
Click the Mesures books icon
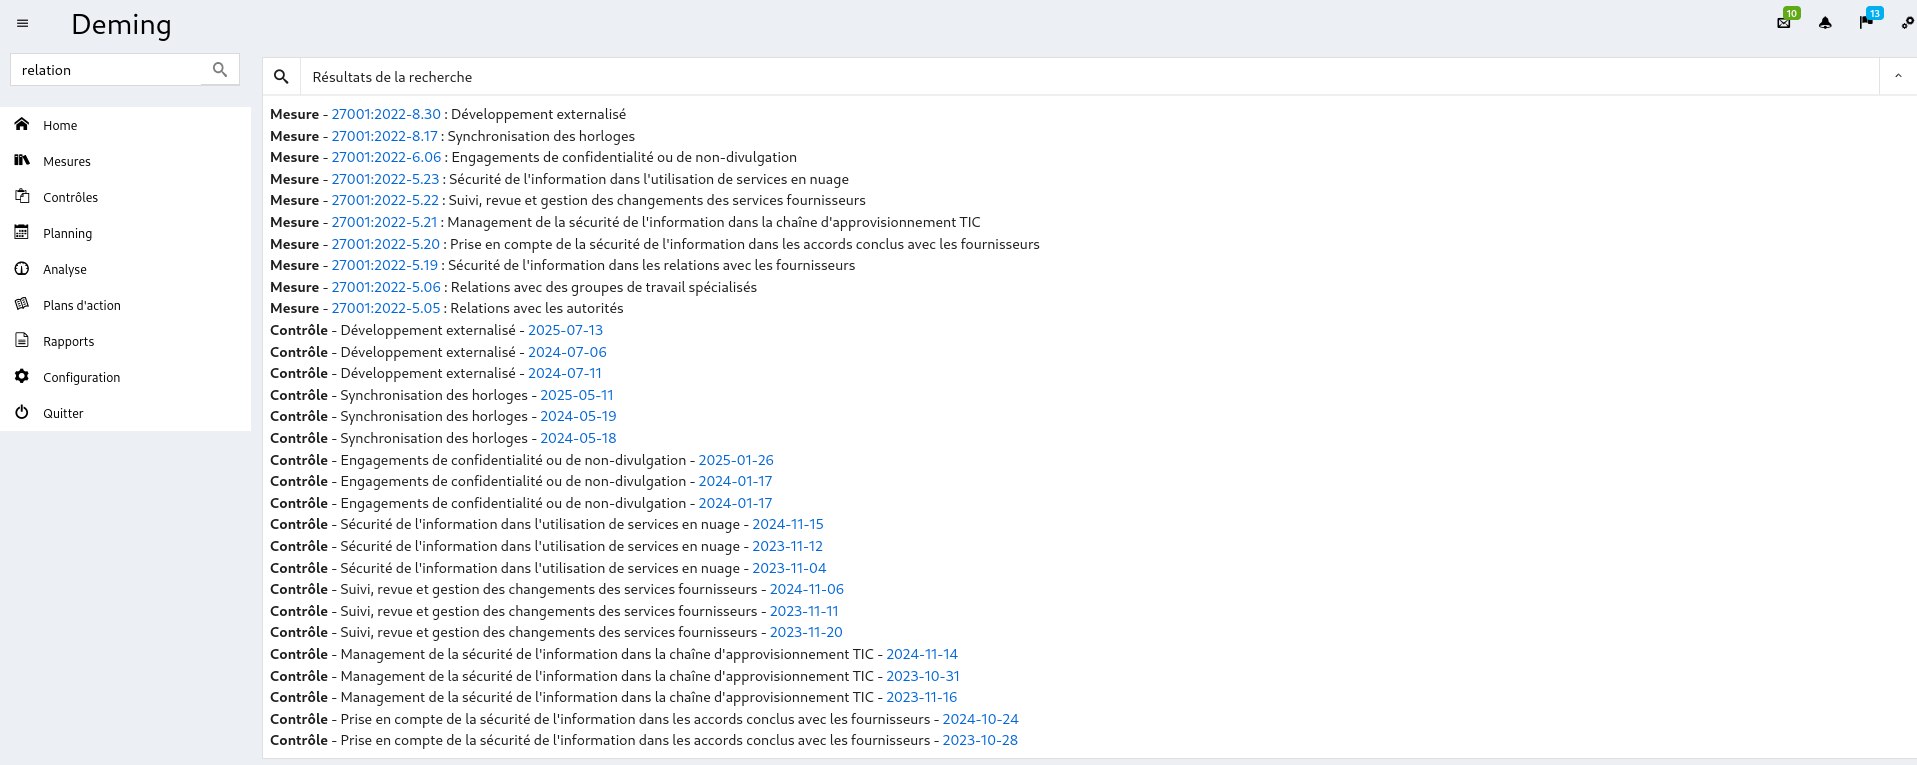click(22, 160)
